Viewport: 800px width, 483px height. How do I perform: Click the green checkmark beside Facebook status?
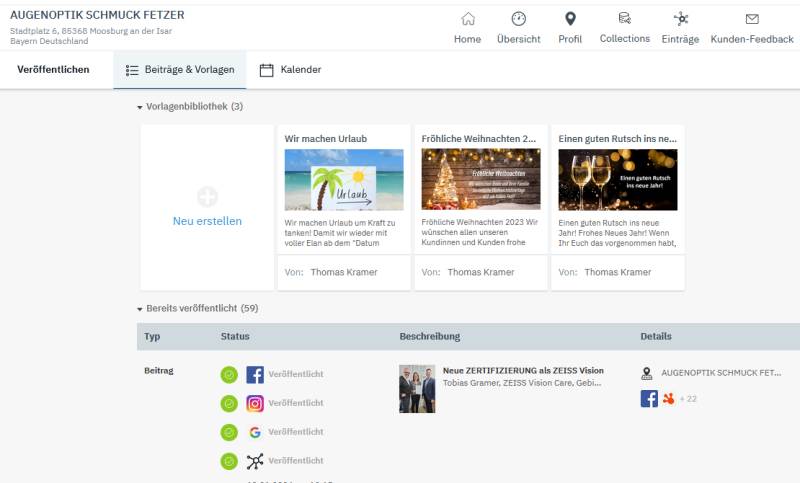coord(229,375)
